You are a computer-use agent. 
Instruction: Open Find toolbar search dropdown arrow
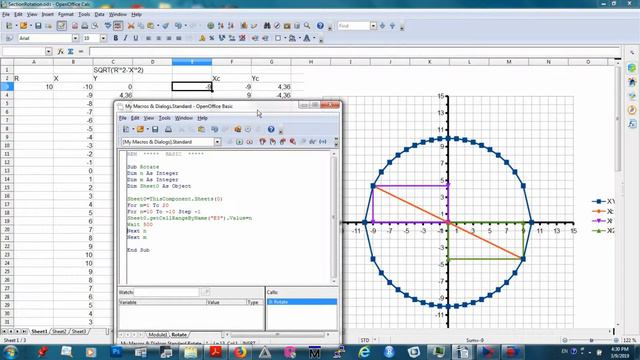[x=373, y=26]
